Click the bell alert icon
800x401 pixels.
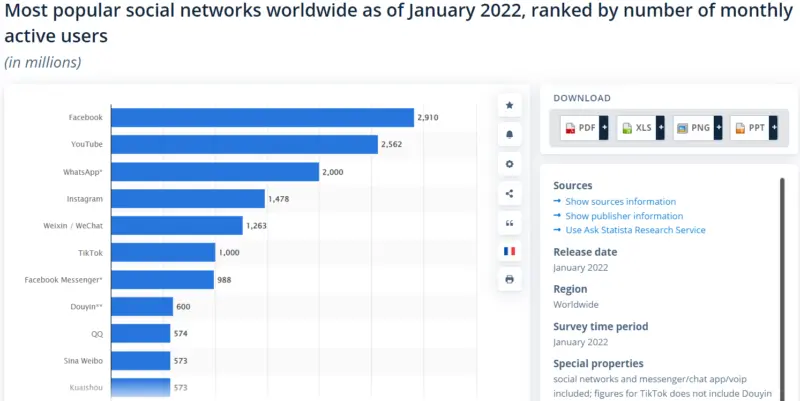click(x=510, y=134)
